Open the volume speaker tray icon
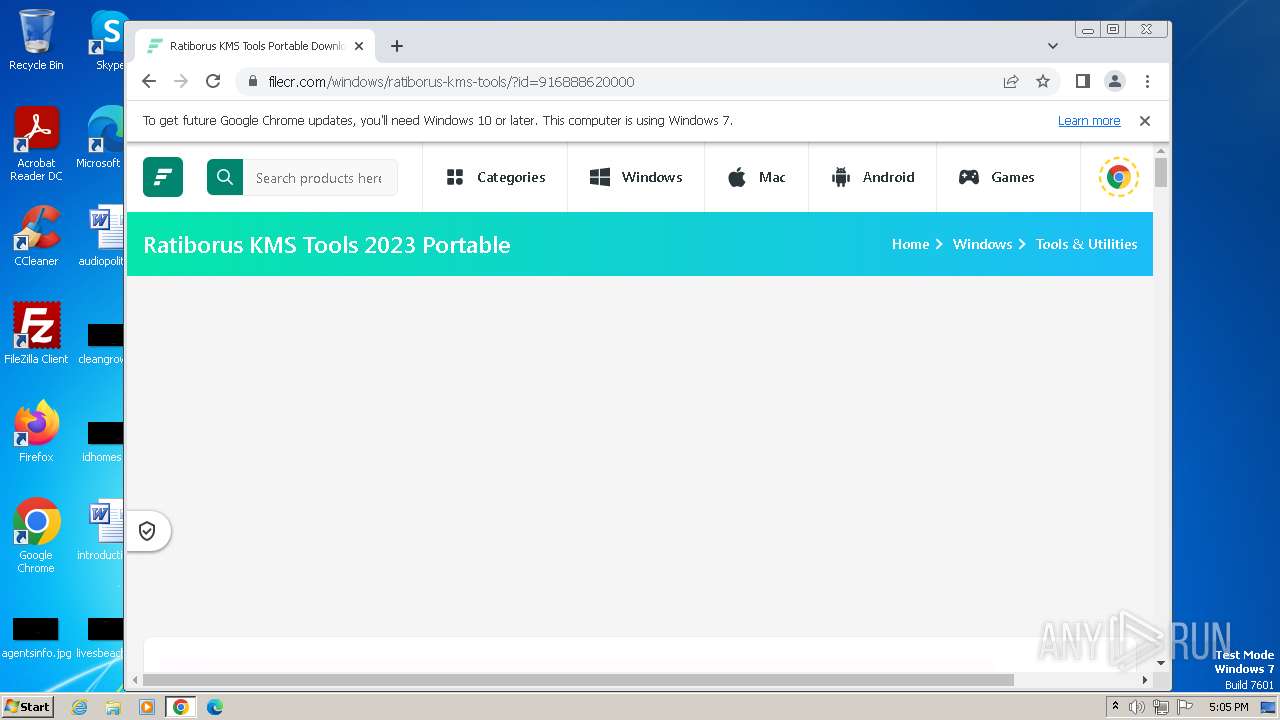This screenshot has height=720, width=1280. pyautogui.click(x=1137, y=707)
